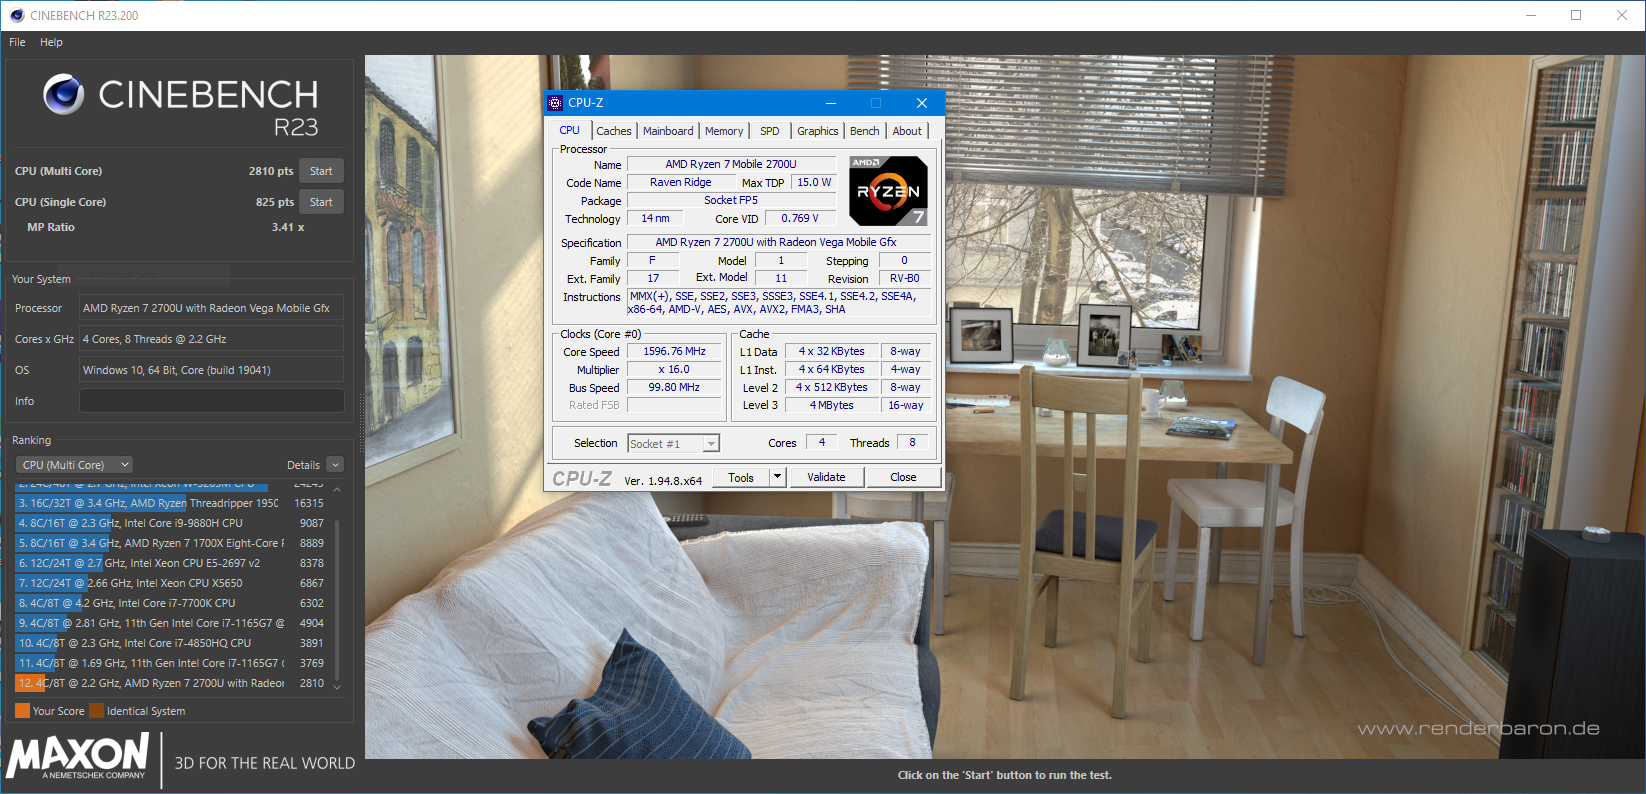
Task: Close the CPU-Z window with the X
Action: click(x=922, y=103)
